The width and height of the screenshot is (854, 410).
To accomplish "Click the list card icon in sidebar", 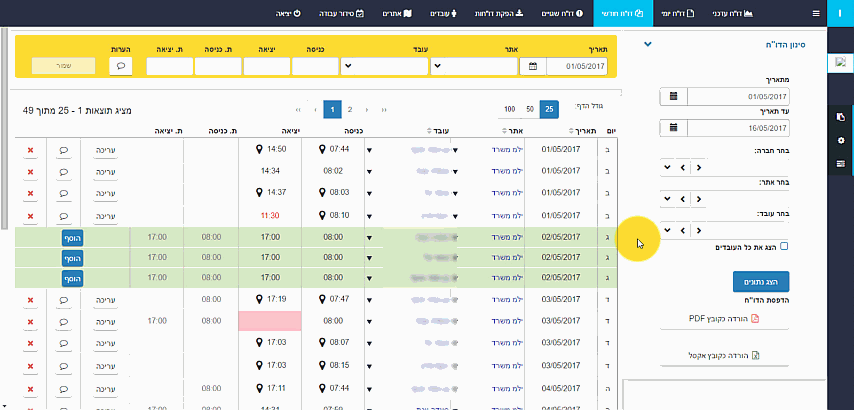I will click(x=840, y=163).
